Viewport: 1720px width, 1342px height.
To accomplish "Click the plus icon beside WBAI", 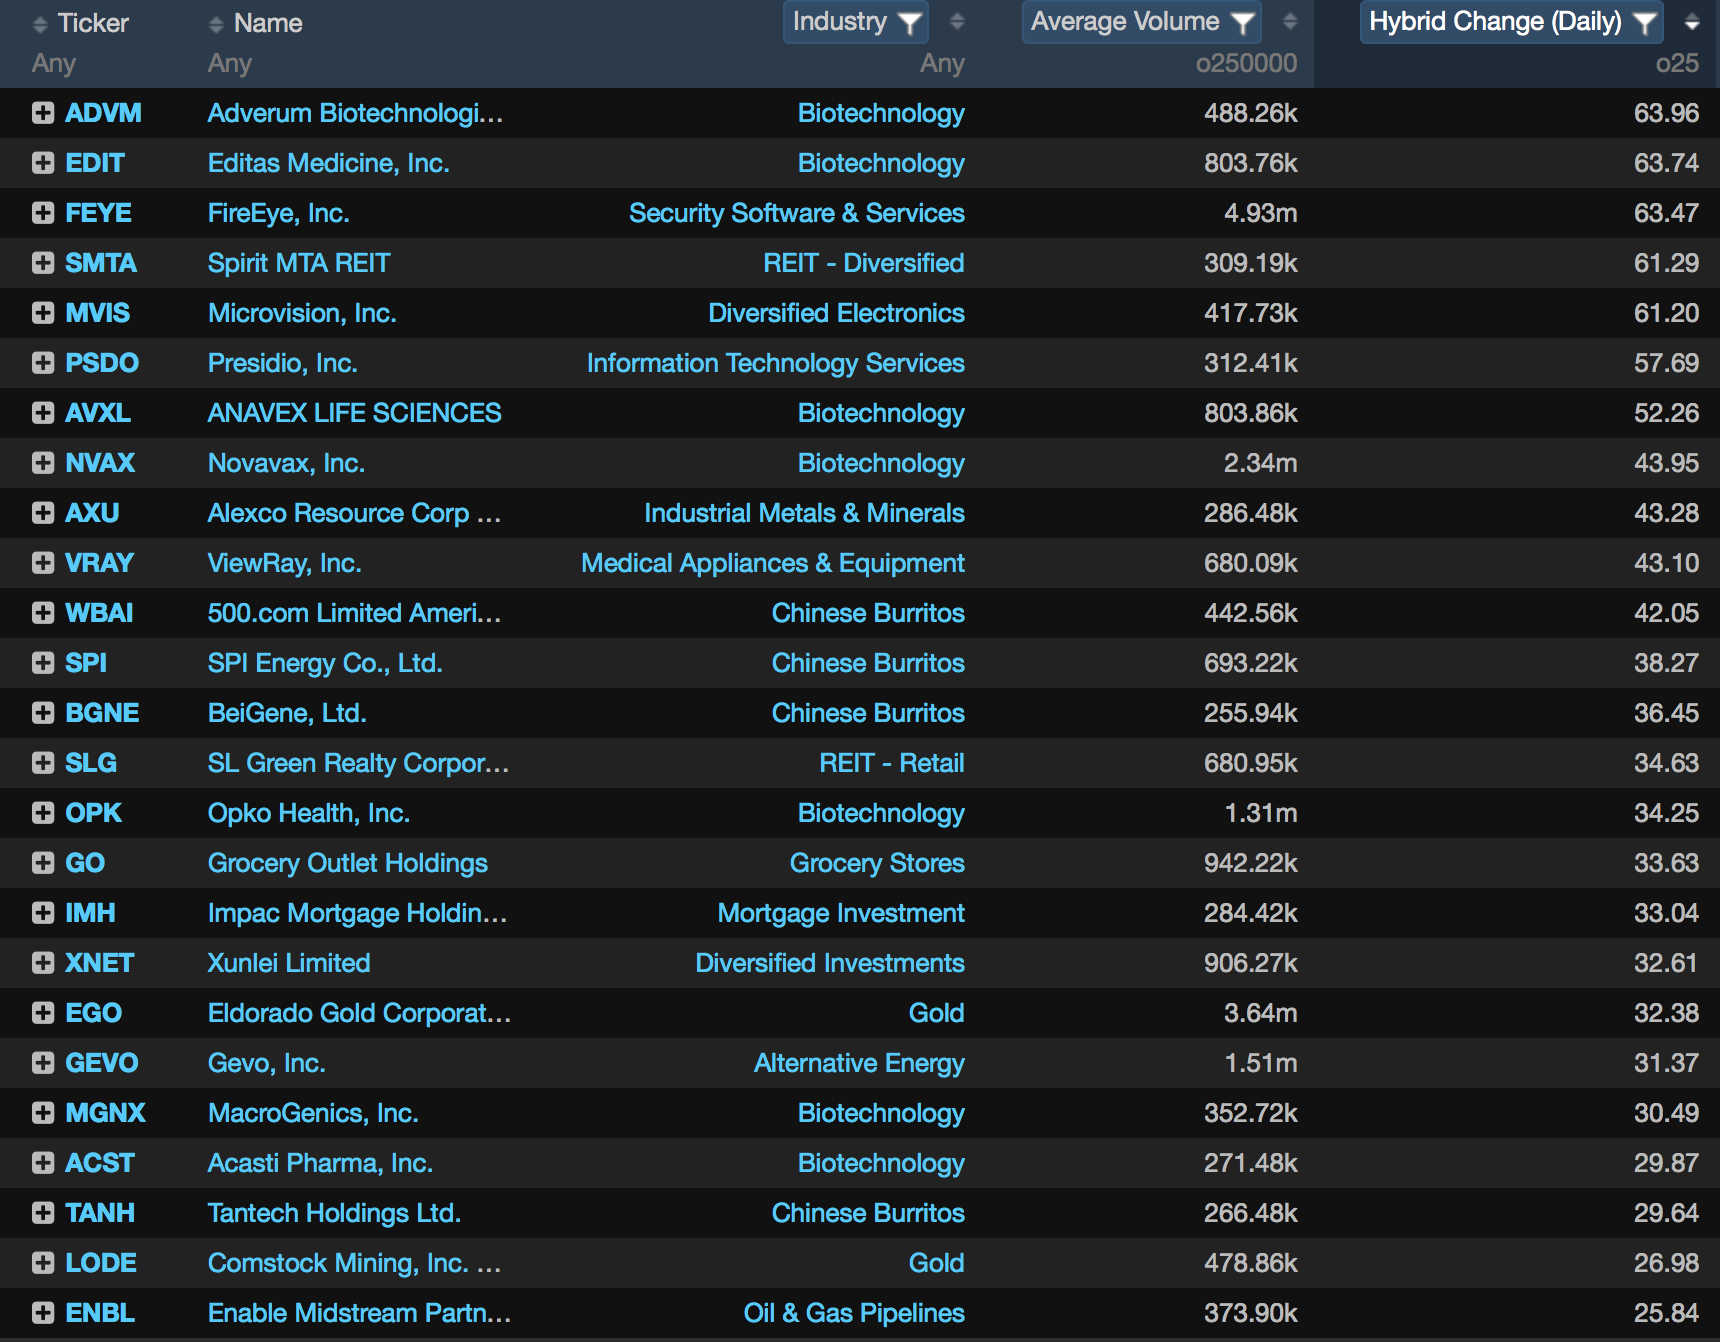I will [x=43, y=613].
